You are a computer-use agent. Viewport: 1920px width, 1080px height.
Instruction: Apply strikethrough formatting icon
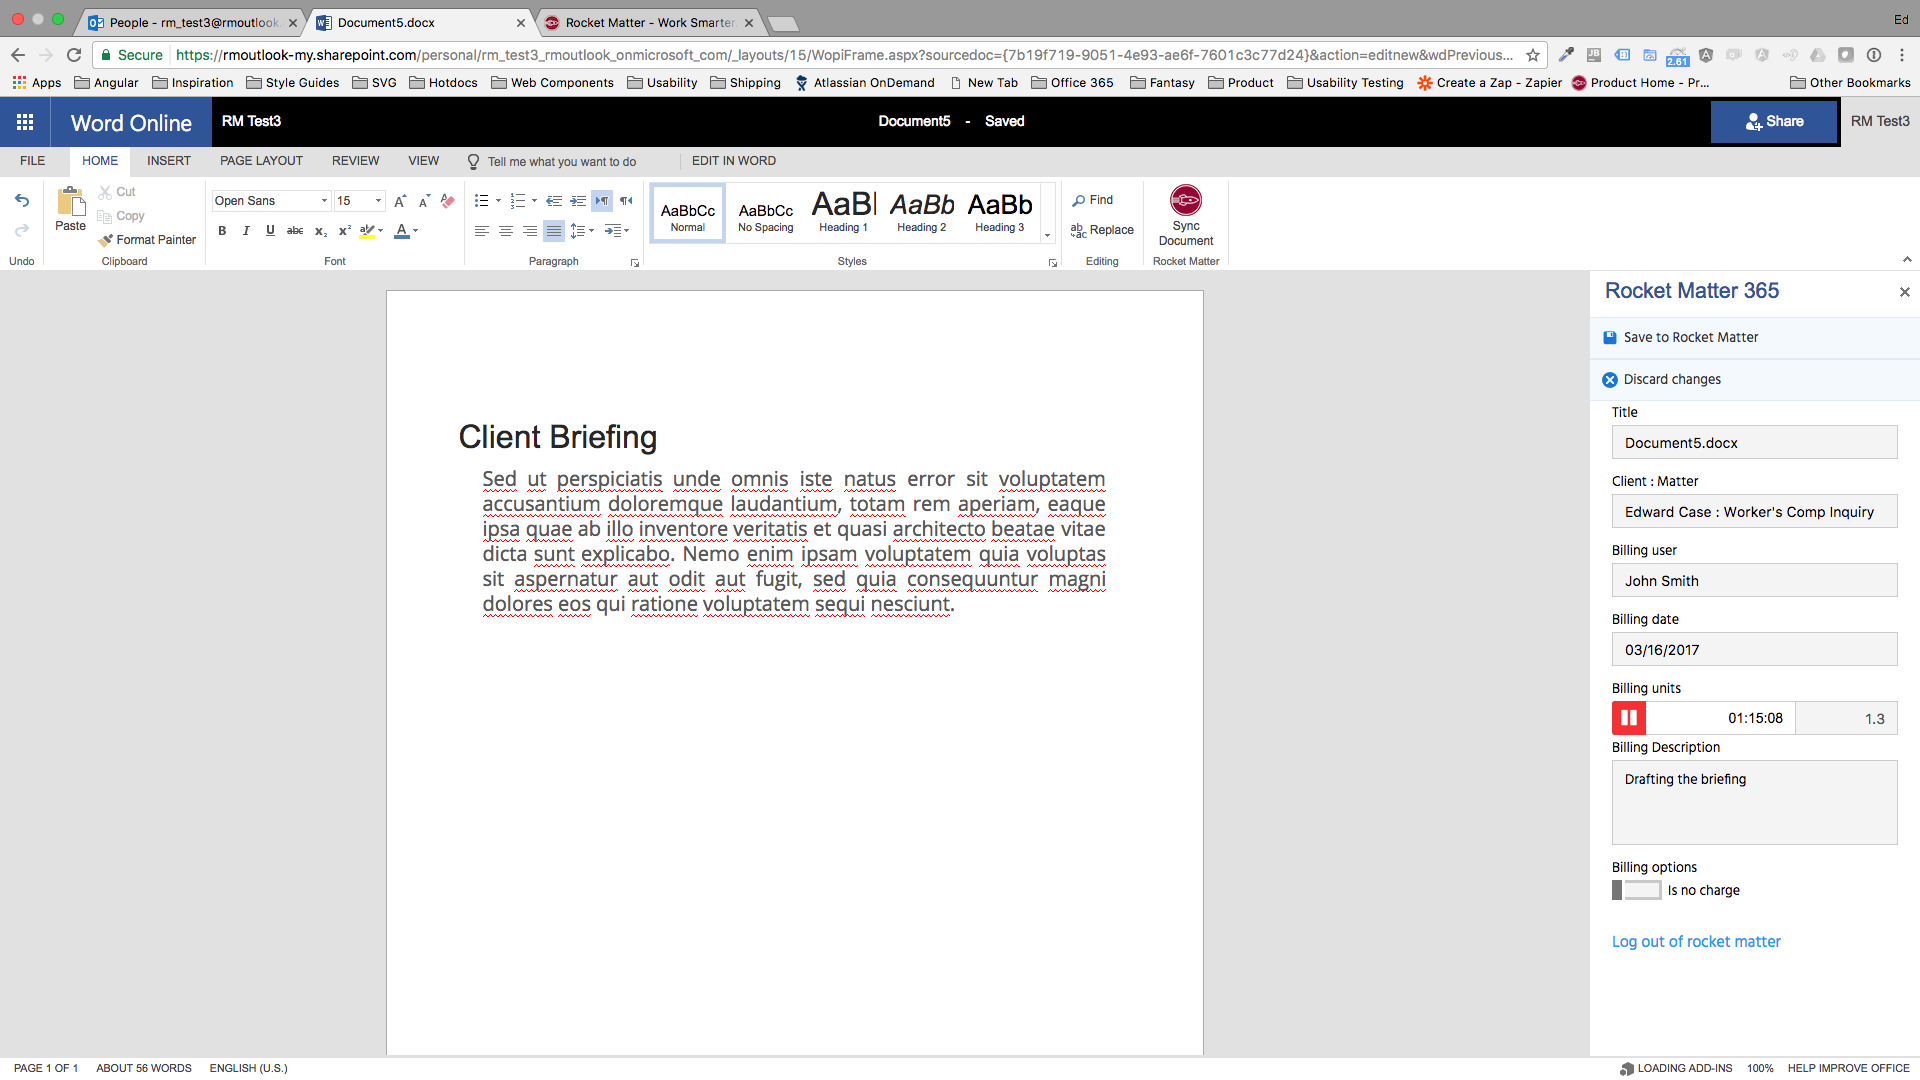(x=295, y=231)
